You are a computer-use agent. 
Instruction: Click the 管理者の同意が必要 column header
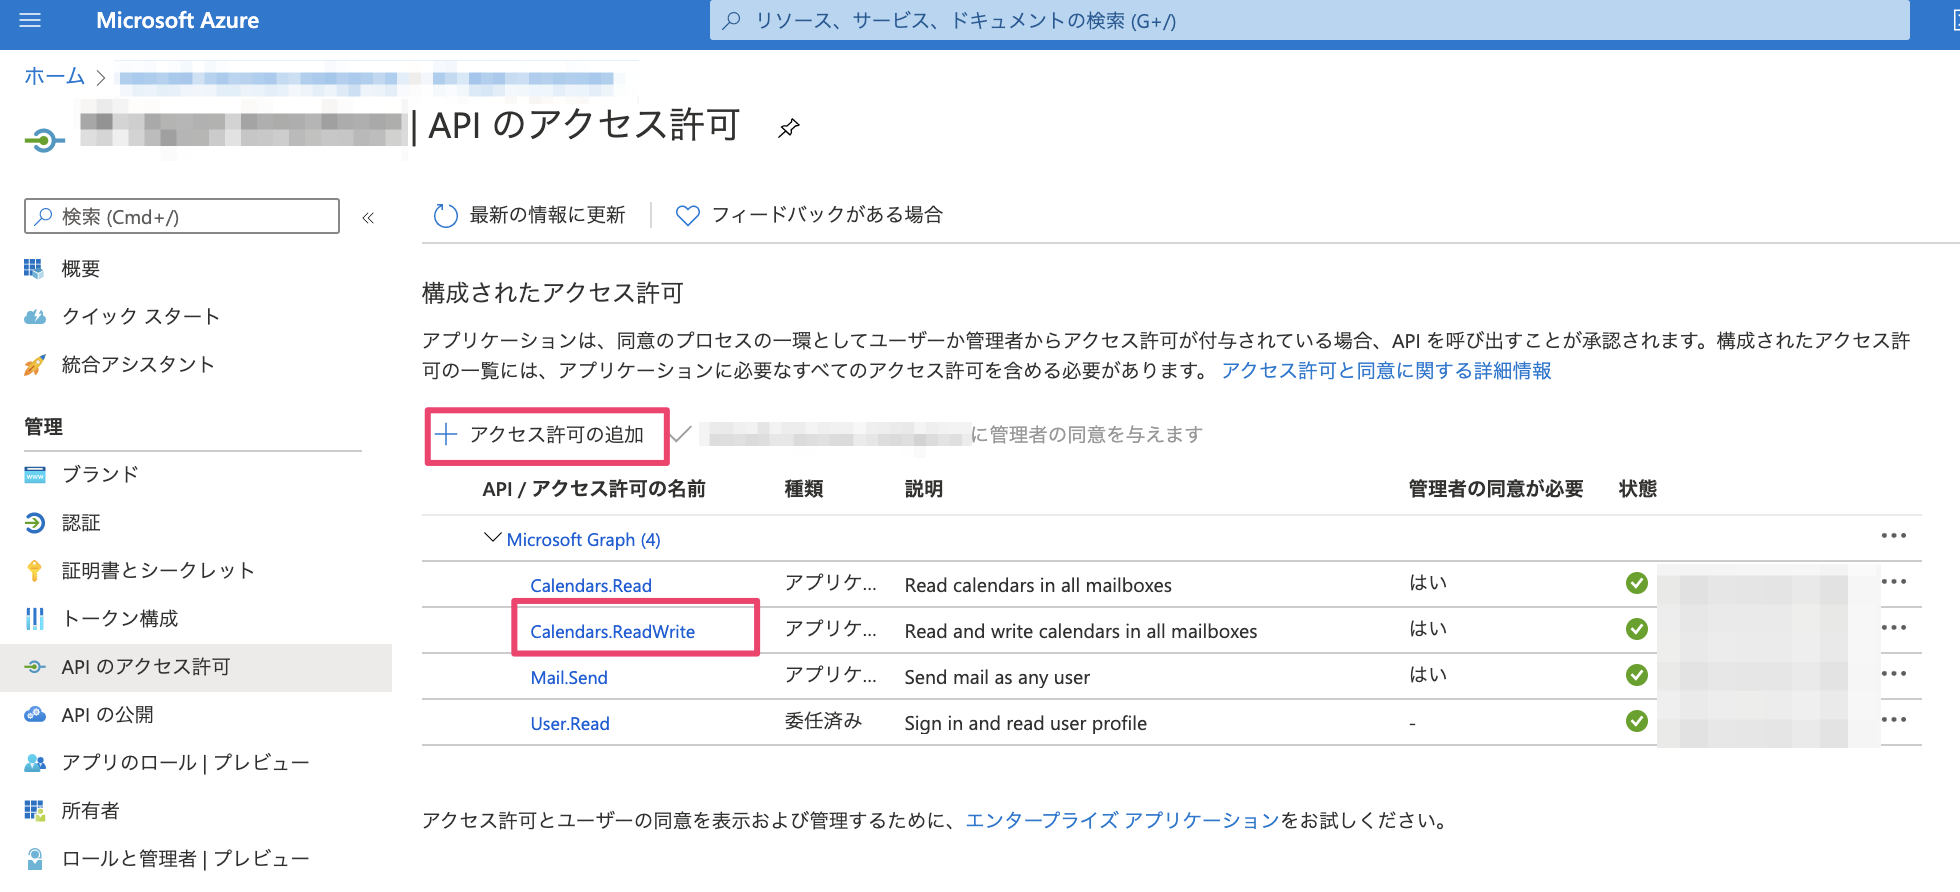1495,488
